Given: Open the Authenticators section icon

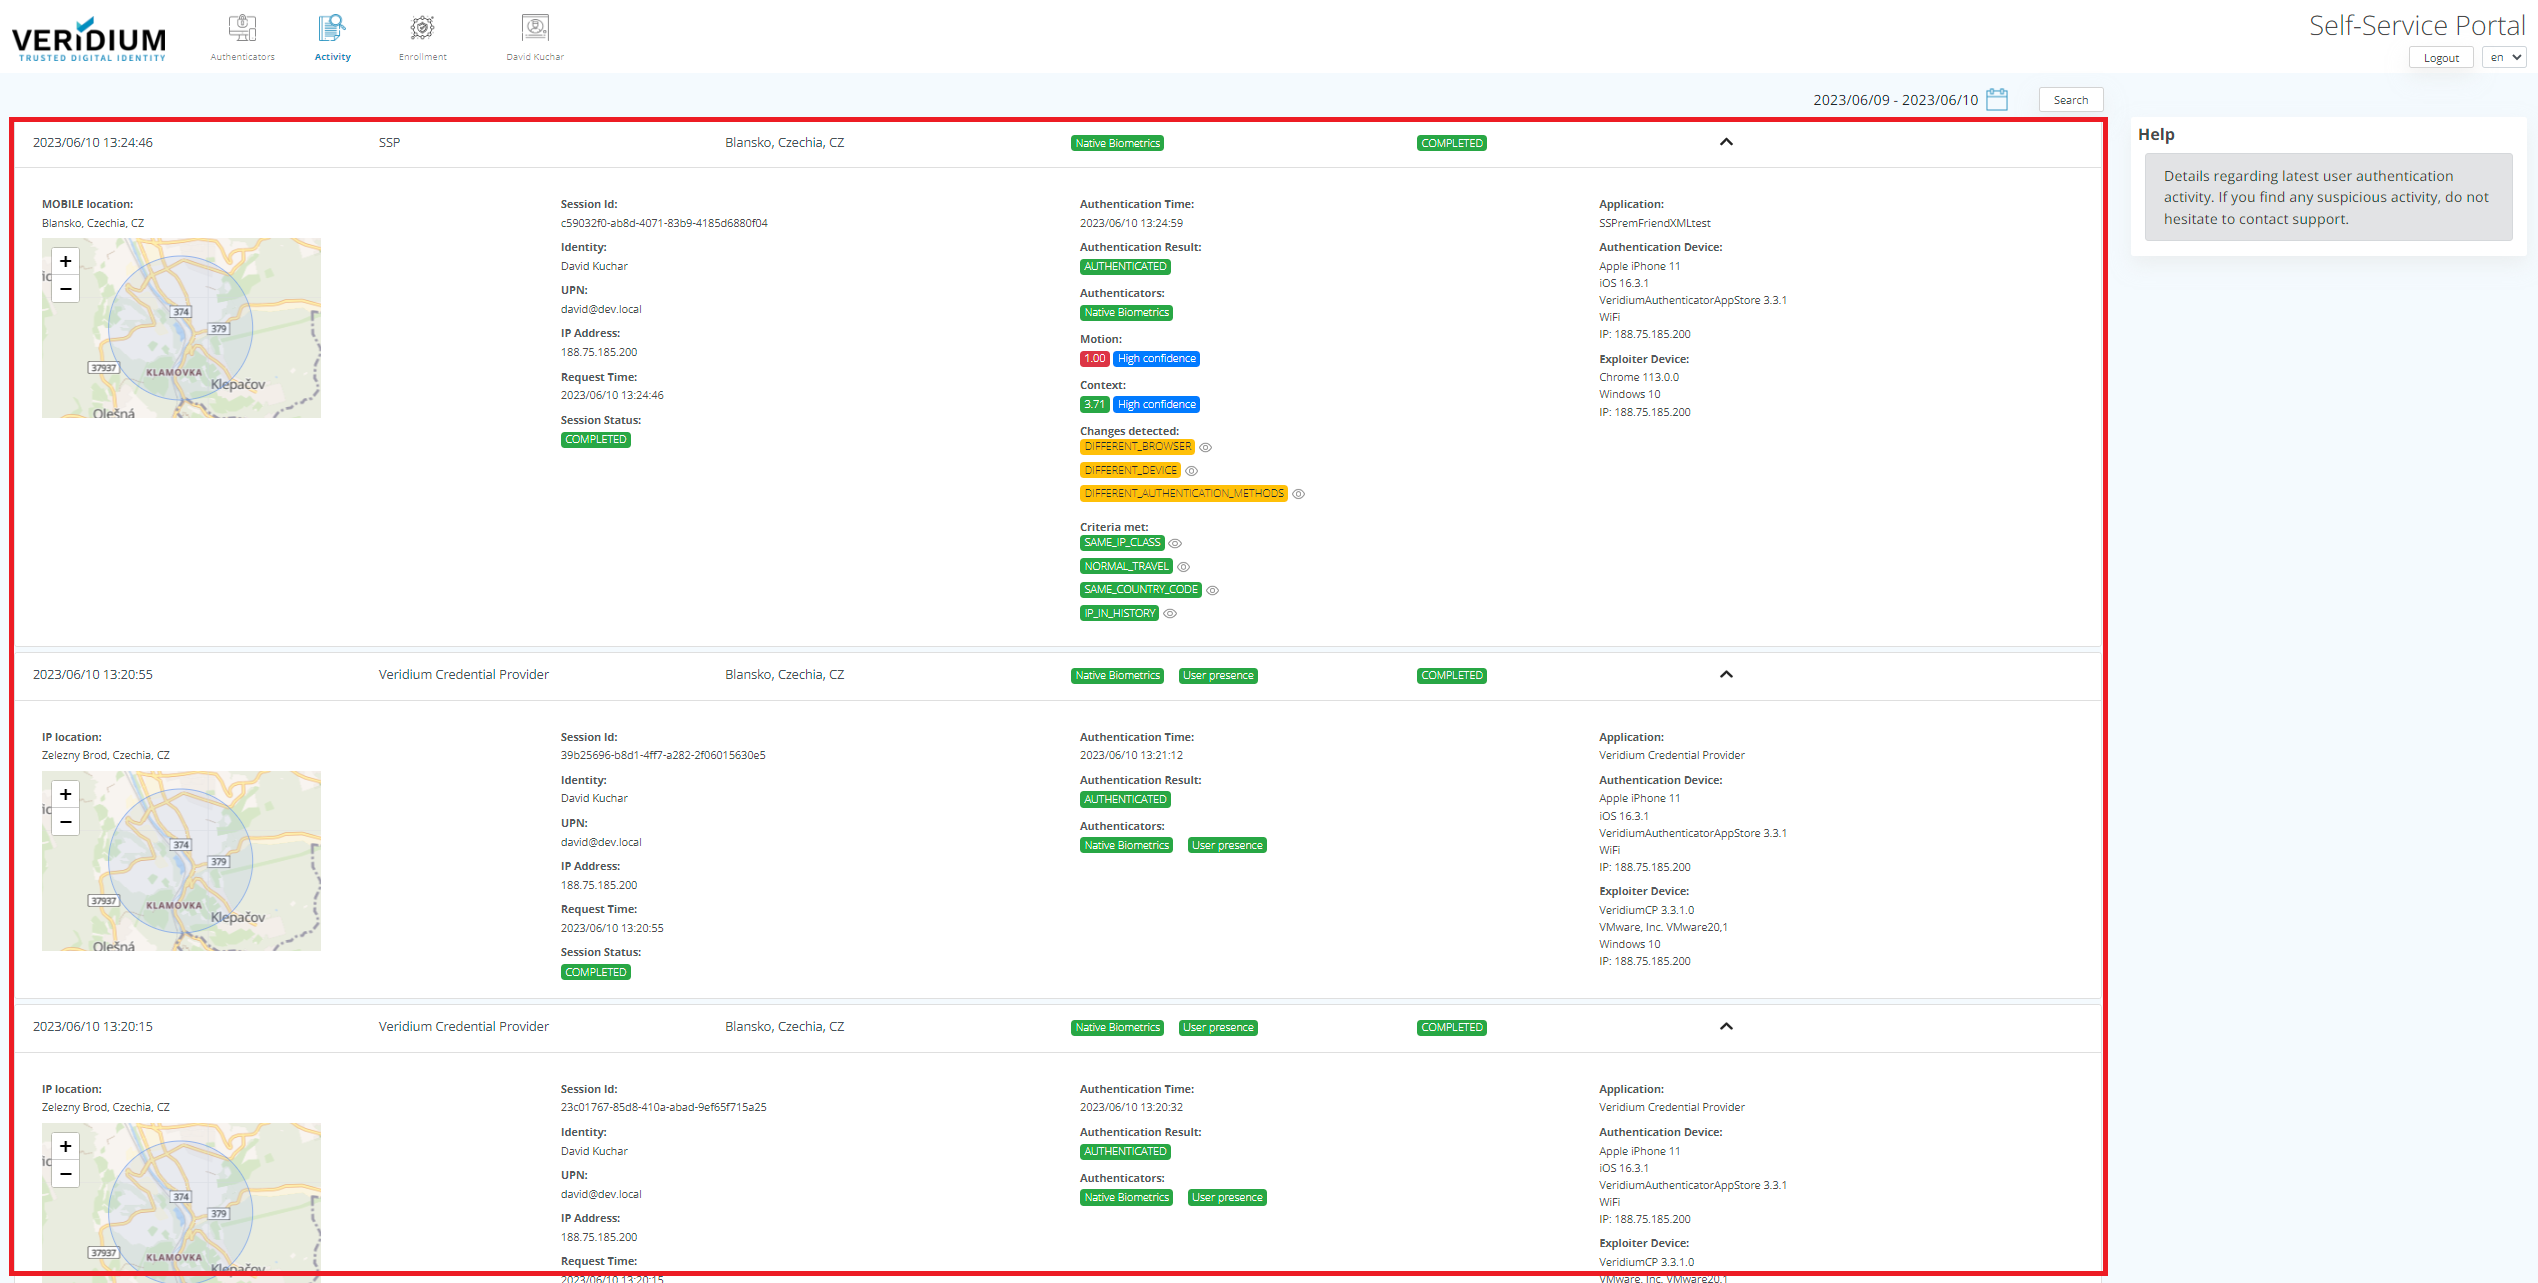Looking at the screenshot, I should tap(242, 29).
